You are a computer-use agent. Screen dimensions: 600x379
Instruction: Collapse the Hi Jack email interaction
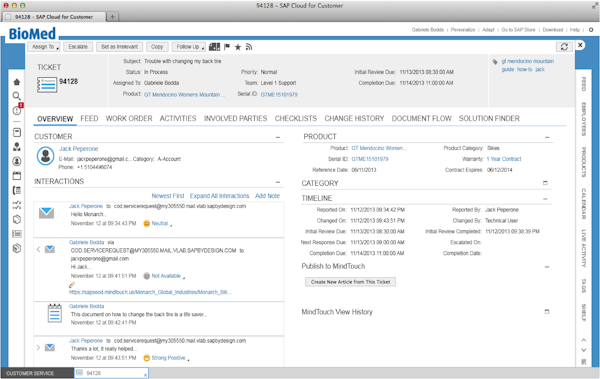click(38, 250)
